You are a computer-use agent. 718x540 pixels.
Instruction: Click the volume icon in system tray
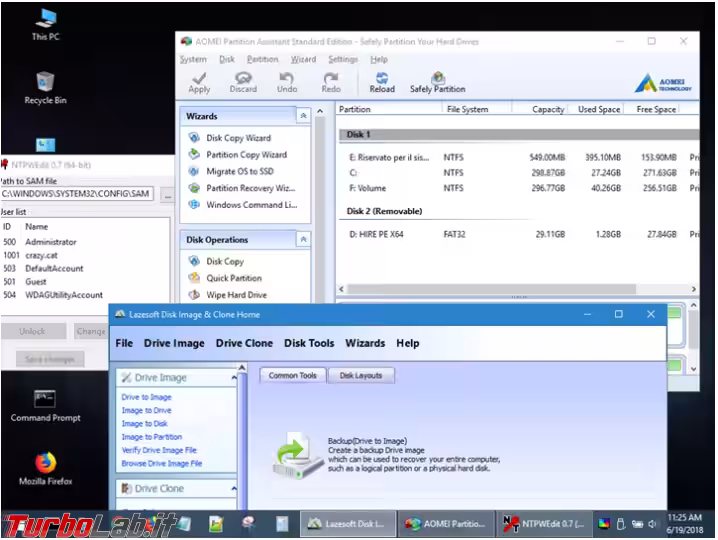pos(653,524)
